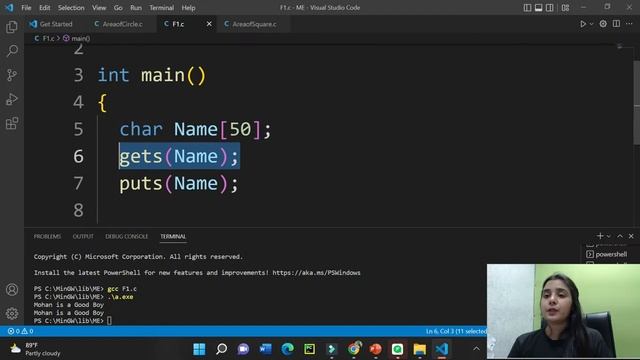Image resolution: width=640 pixels, height=360 pixels.
Task: Open the File menu
Action: tap(26, 8)
